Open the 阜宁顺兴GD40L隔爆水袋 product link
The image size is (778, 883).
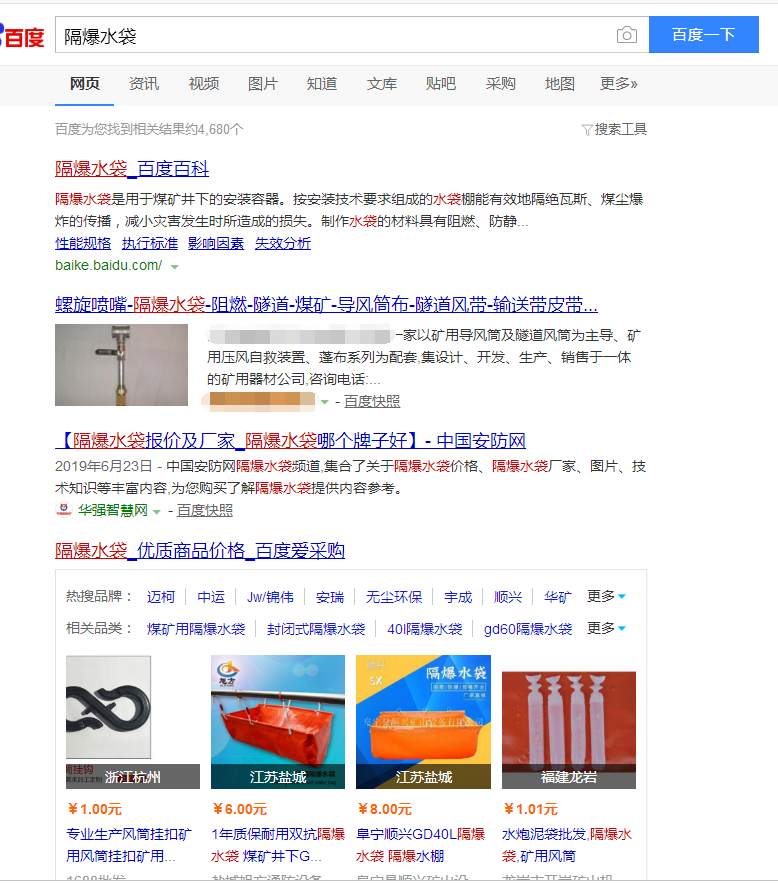(x=421, y=845)
